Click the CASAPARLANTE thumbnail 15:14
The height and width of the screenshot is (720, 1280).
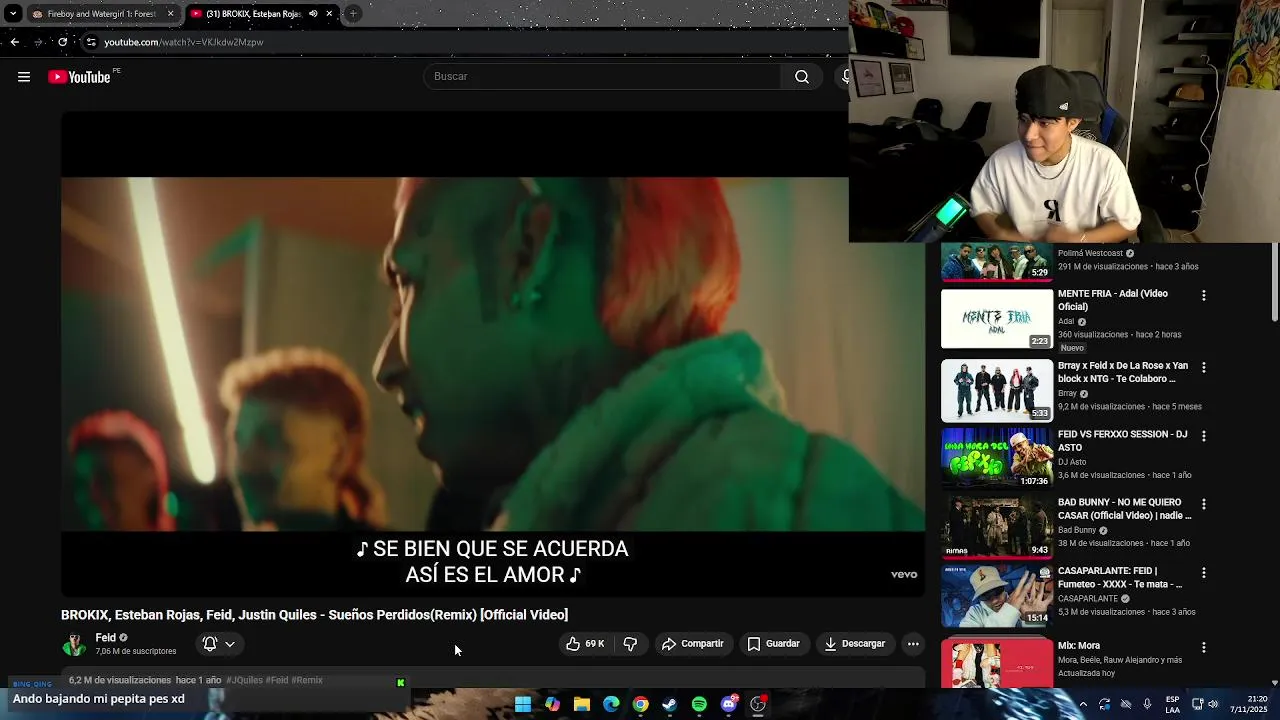click(997, 595)
